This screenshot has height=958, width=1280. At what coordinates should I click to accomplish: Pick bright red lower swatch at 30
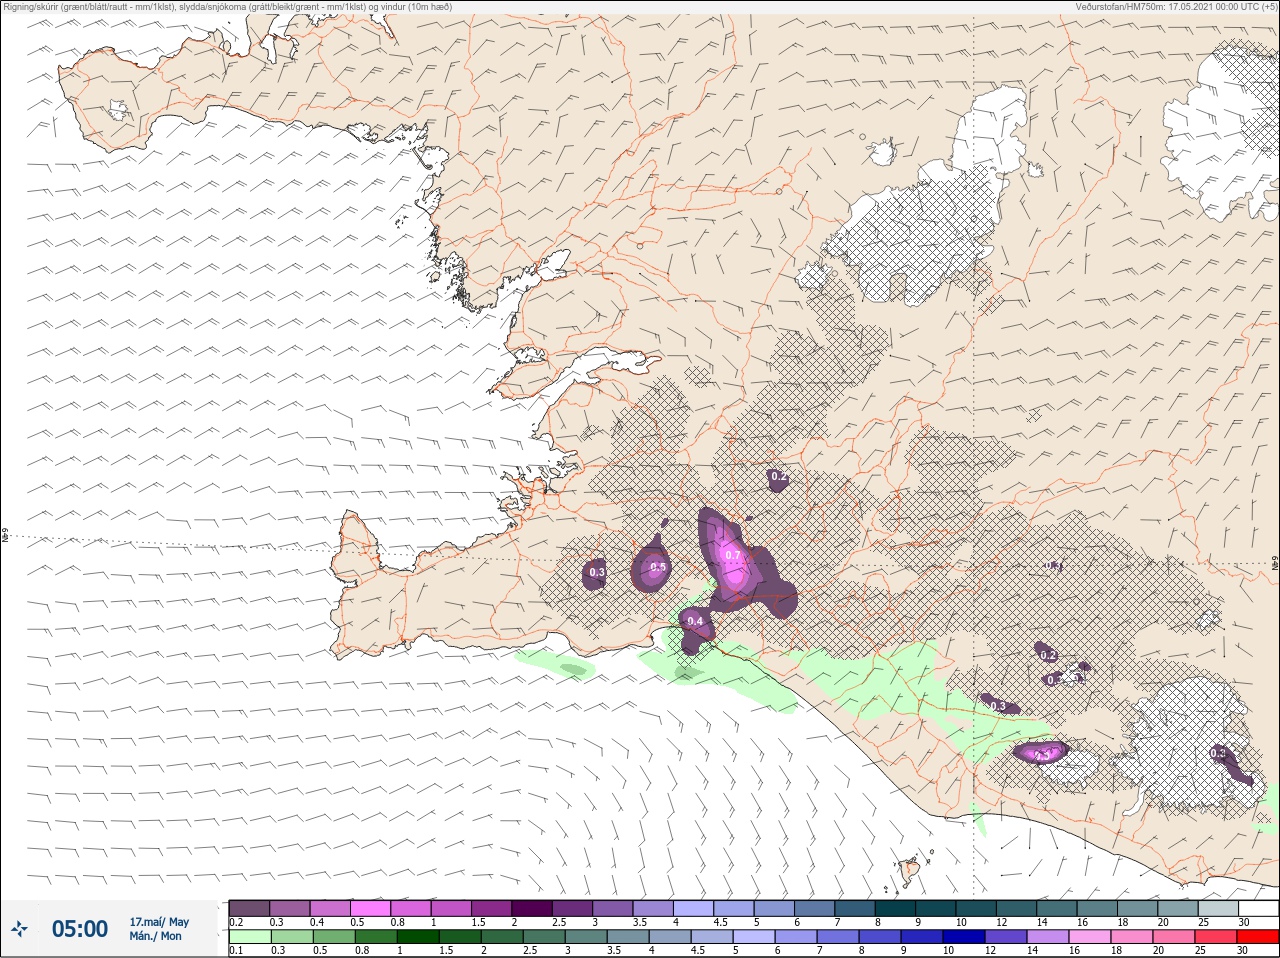pyautogui.click(x=1258, y=937)
